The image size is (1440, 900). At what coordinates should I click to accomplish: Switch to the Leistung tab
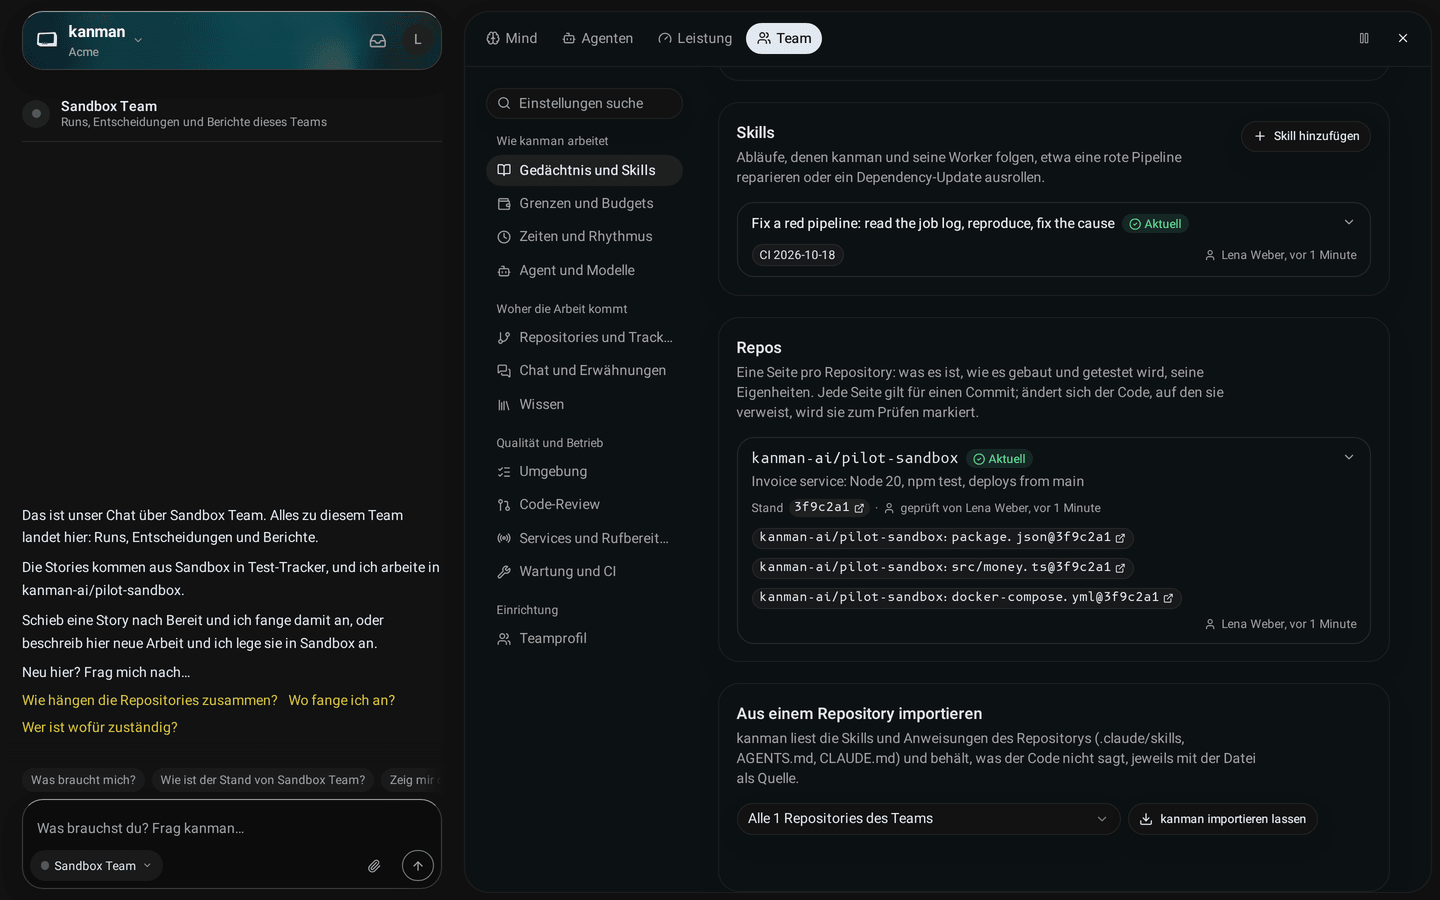[x=695, y=39]
